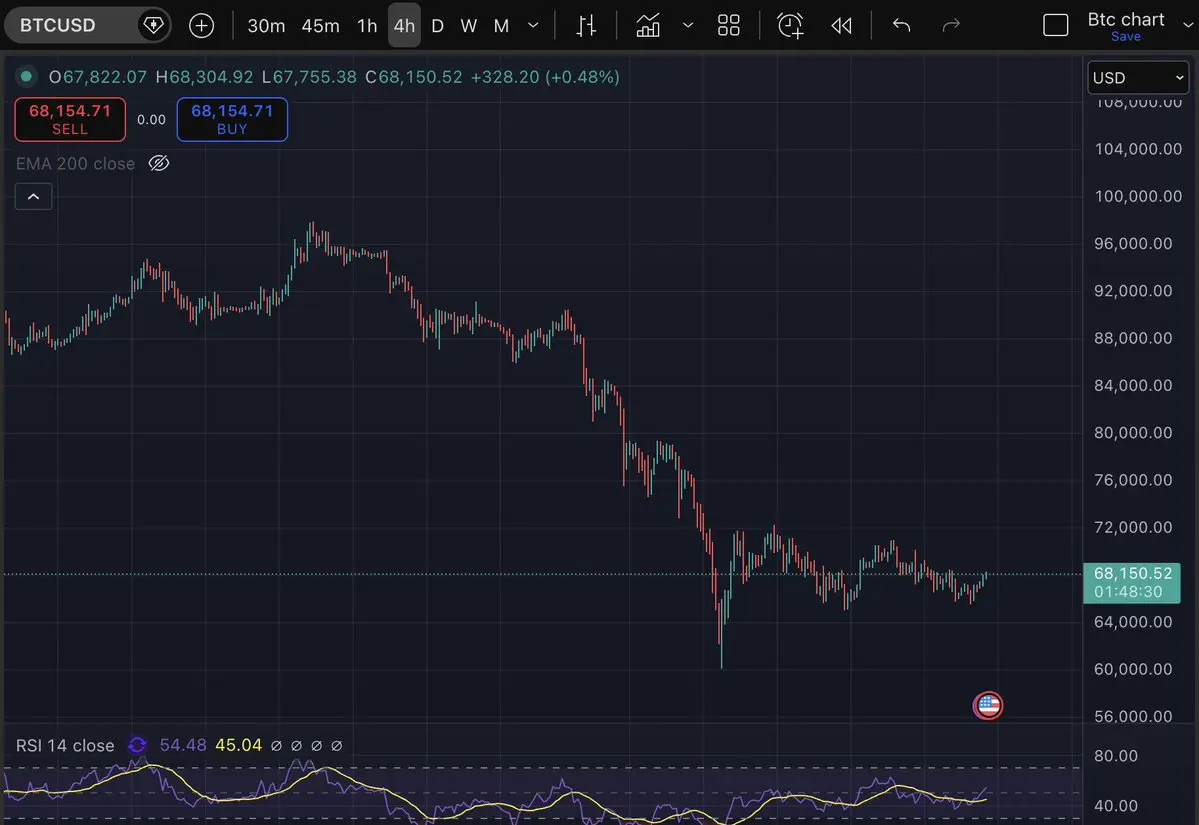The width and height of the screenshot is (1199, 825).
Task: Open the Indicators chart icon
Action: (648, 25)
